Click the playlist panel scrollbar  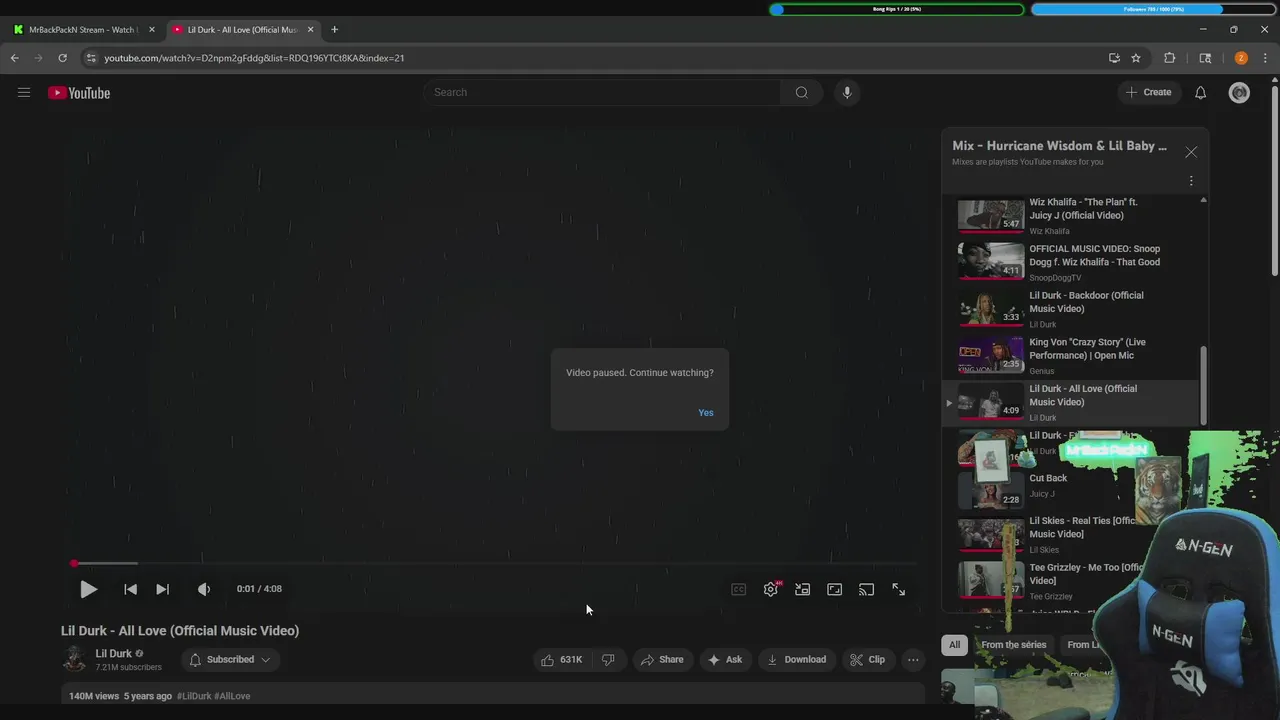1203,386
